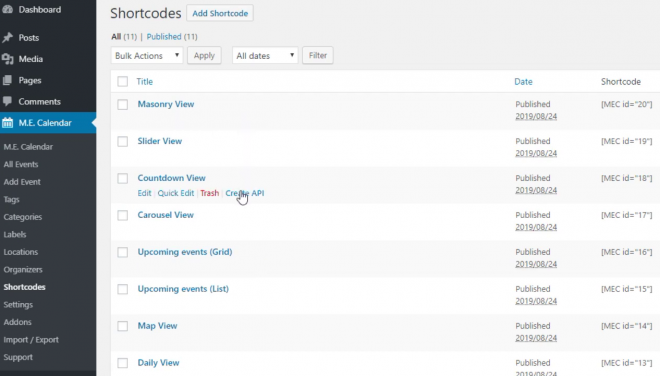Open Upcoming events (List) shortcode
The image size is (660, 376).
[x=183, y=289]
